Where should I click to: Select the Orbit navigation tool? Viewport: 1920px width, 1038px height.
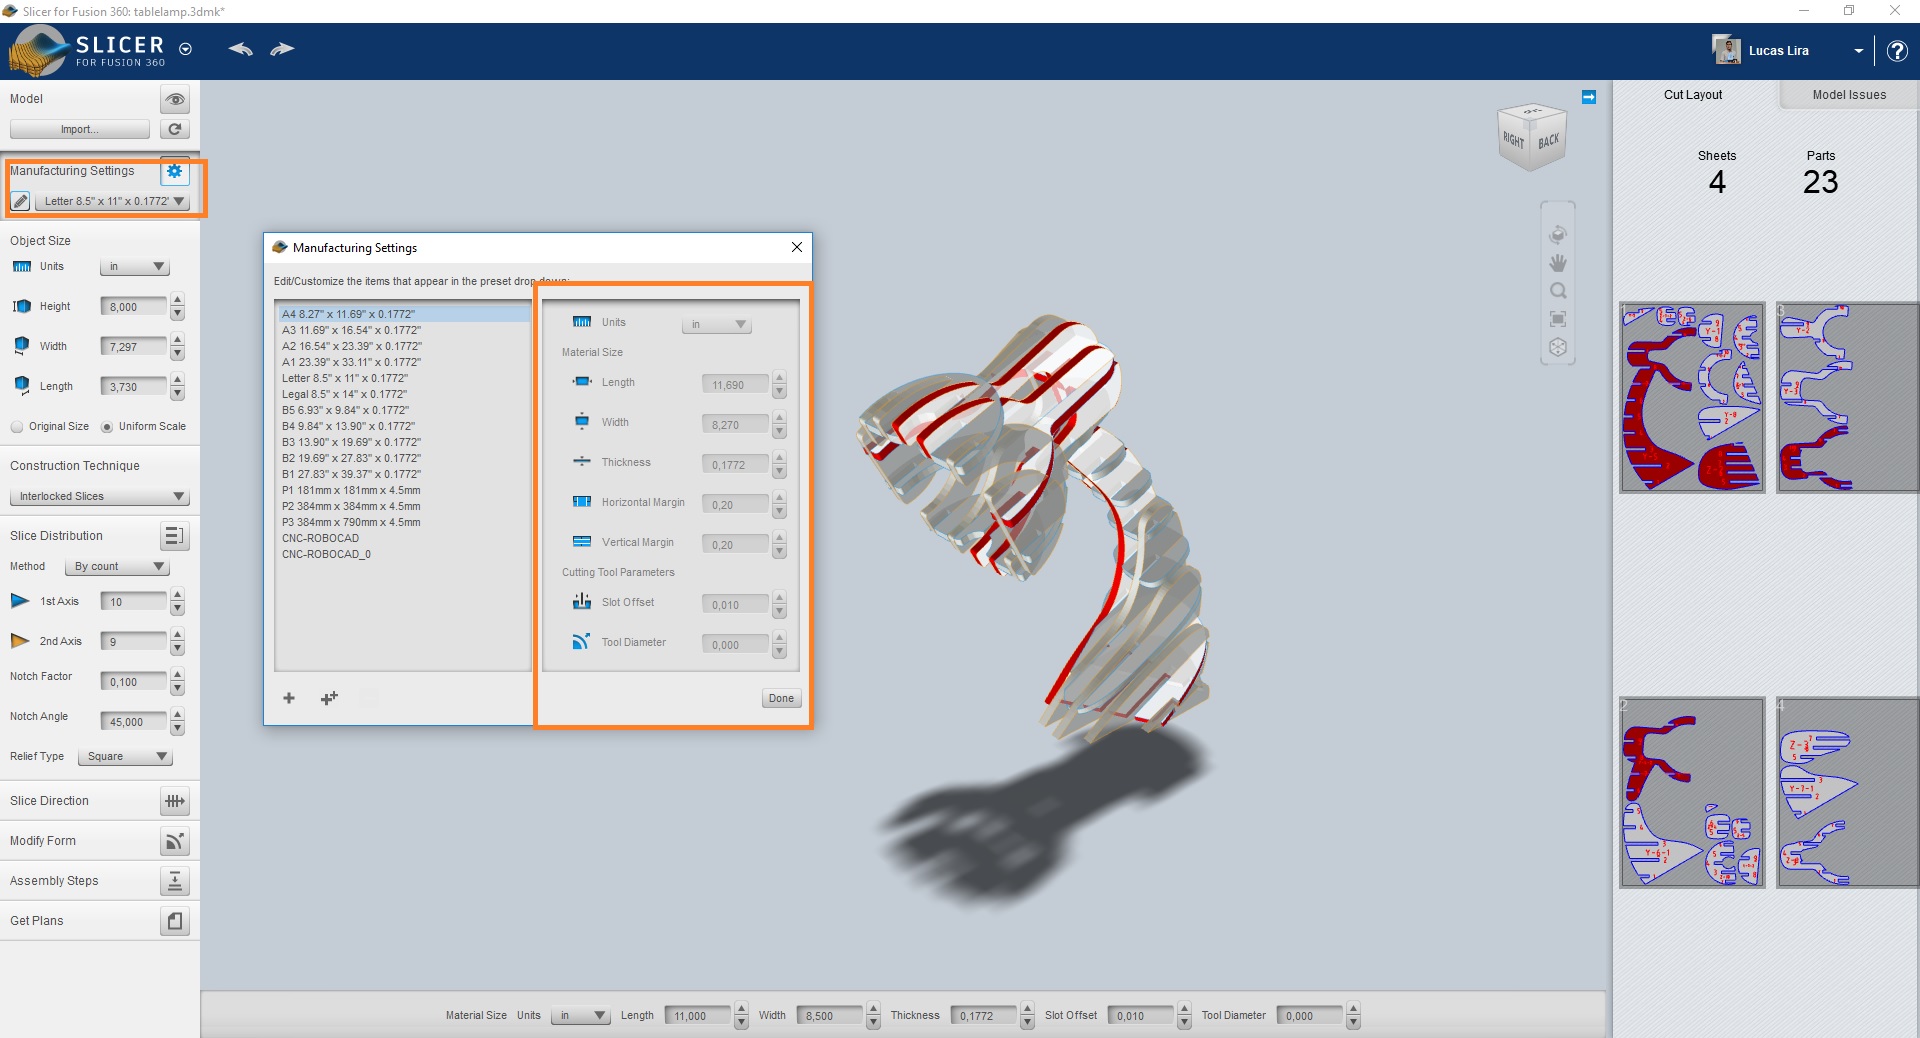tap(1557, 235)
